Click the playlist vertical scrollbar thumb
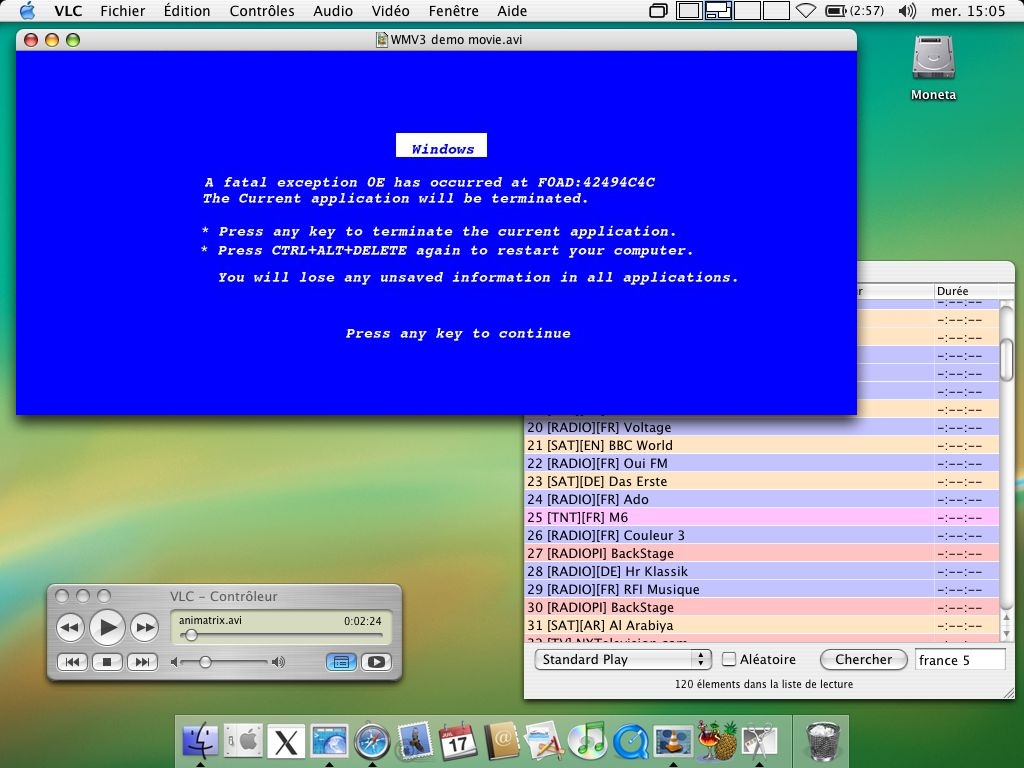Screen dimensions: 1024x768 click(1006, 359)
